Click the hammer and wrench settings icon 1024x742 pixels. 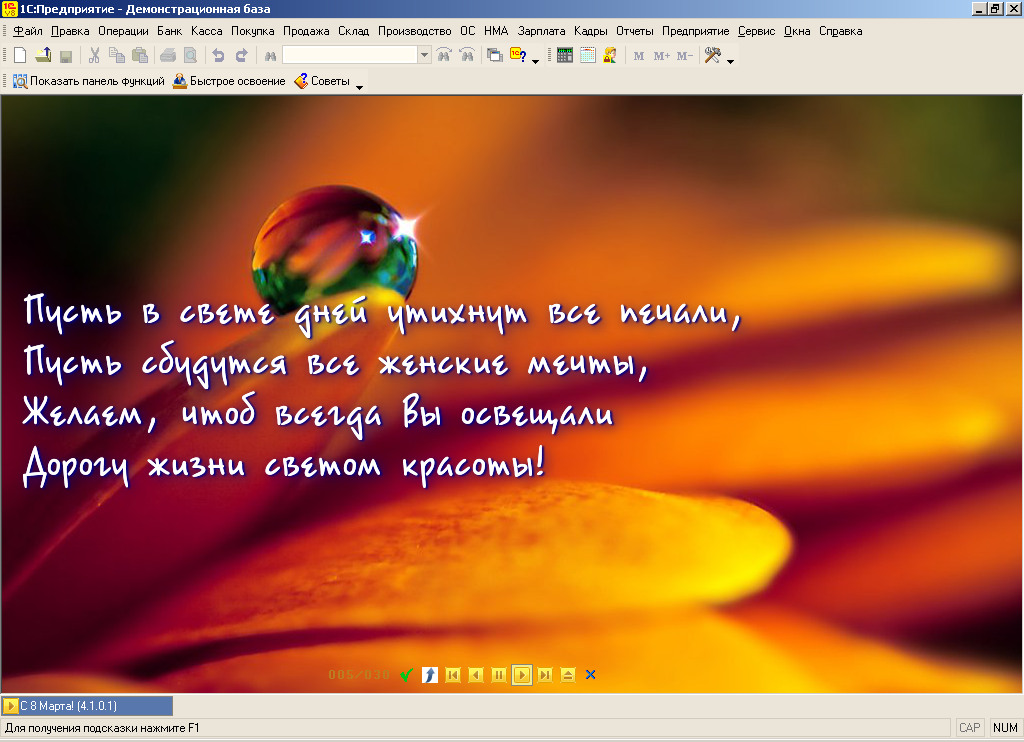712,56
